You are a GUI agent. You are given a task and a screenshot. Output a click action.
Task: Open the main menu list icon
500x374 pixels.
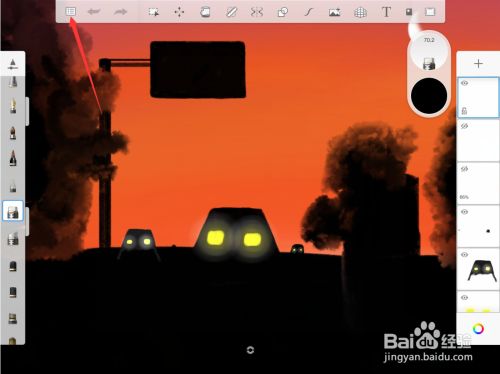[70, 12]
